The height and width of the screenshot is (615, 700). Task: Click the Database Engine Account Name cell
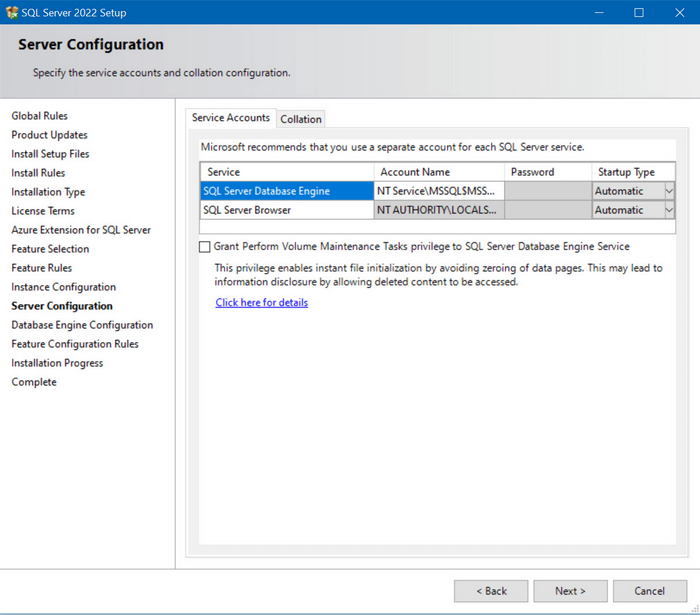point(438,191)
